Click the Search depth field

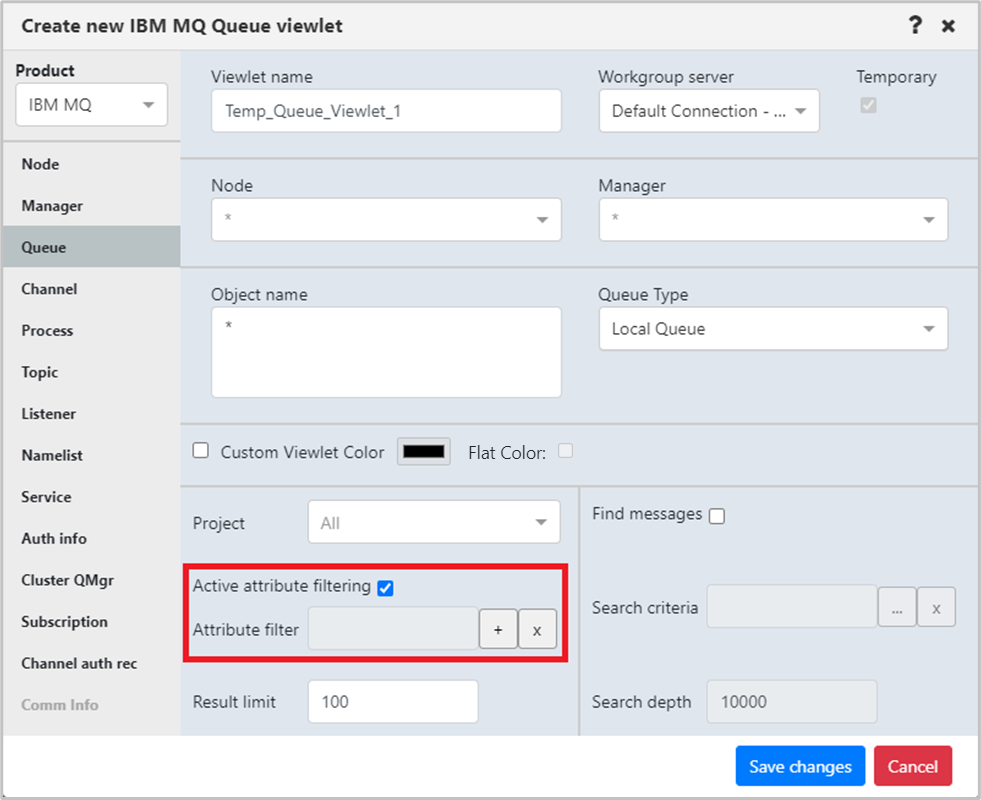[792, 702]
